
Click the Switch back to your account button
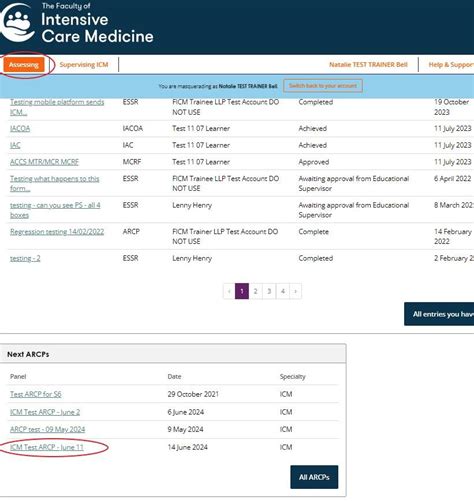point(323,86)
